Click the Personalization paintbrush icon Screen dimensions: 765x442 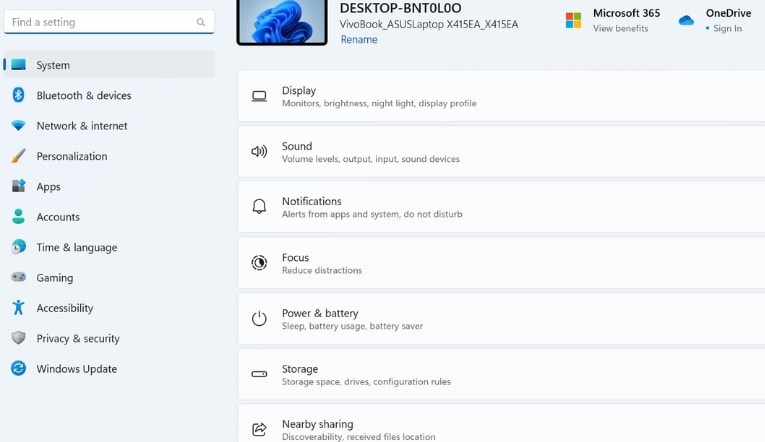pyautogui.click(x=19, y=156)
